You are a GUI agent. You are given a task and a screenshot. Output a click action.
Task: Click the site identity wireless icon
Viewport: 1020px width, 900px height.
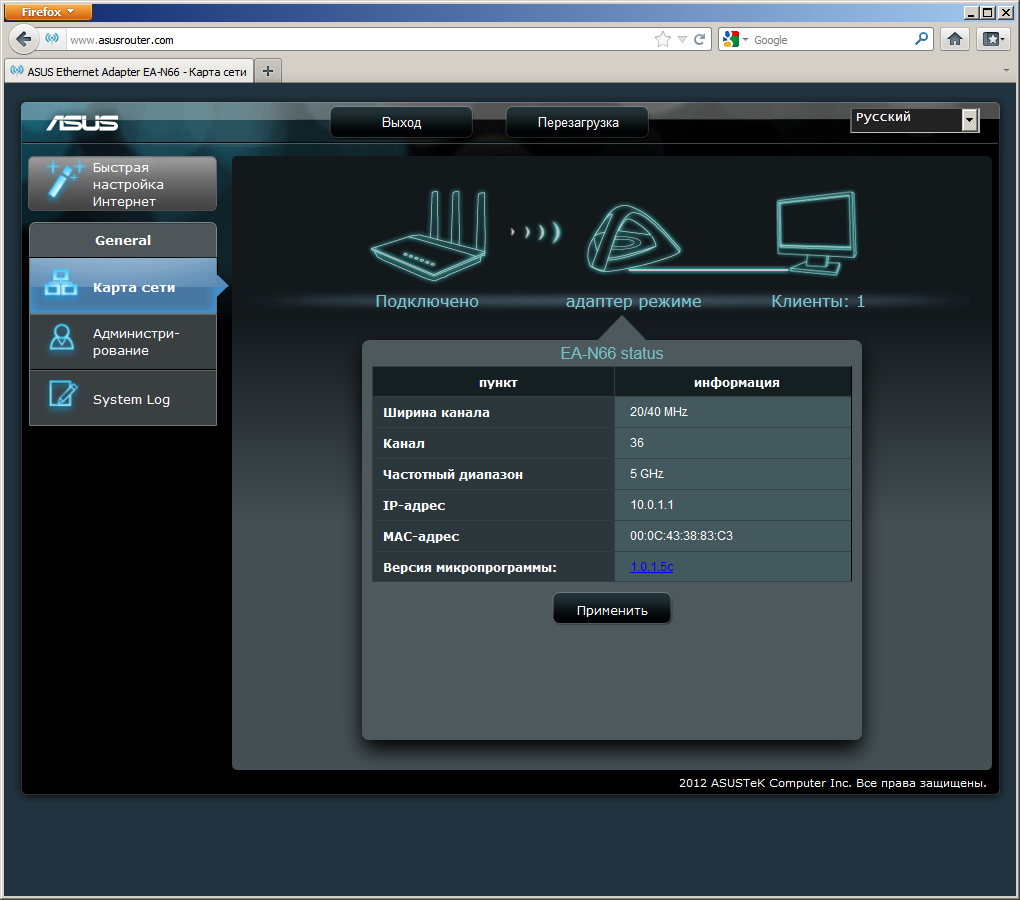coord(52,38)
